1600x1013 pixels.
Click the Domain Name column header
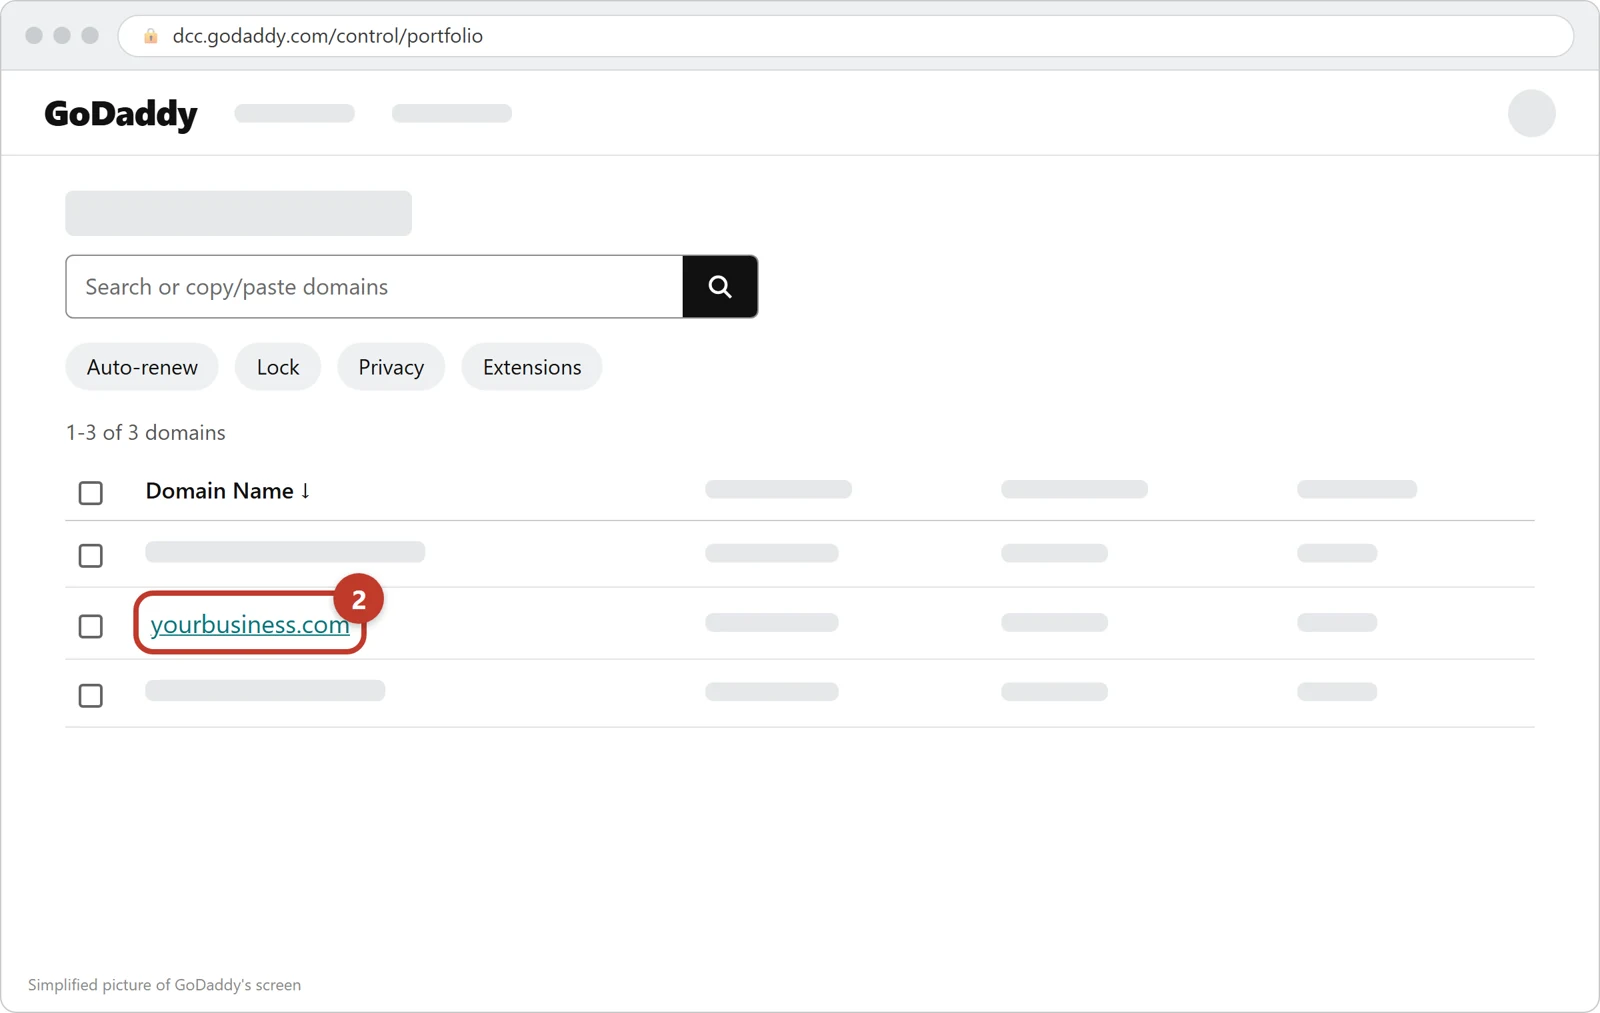(x=228, y=491)
